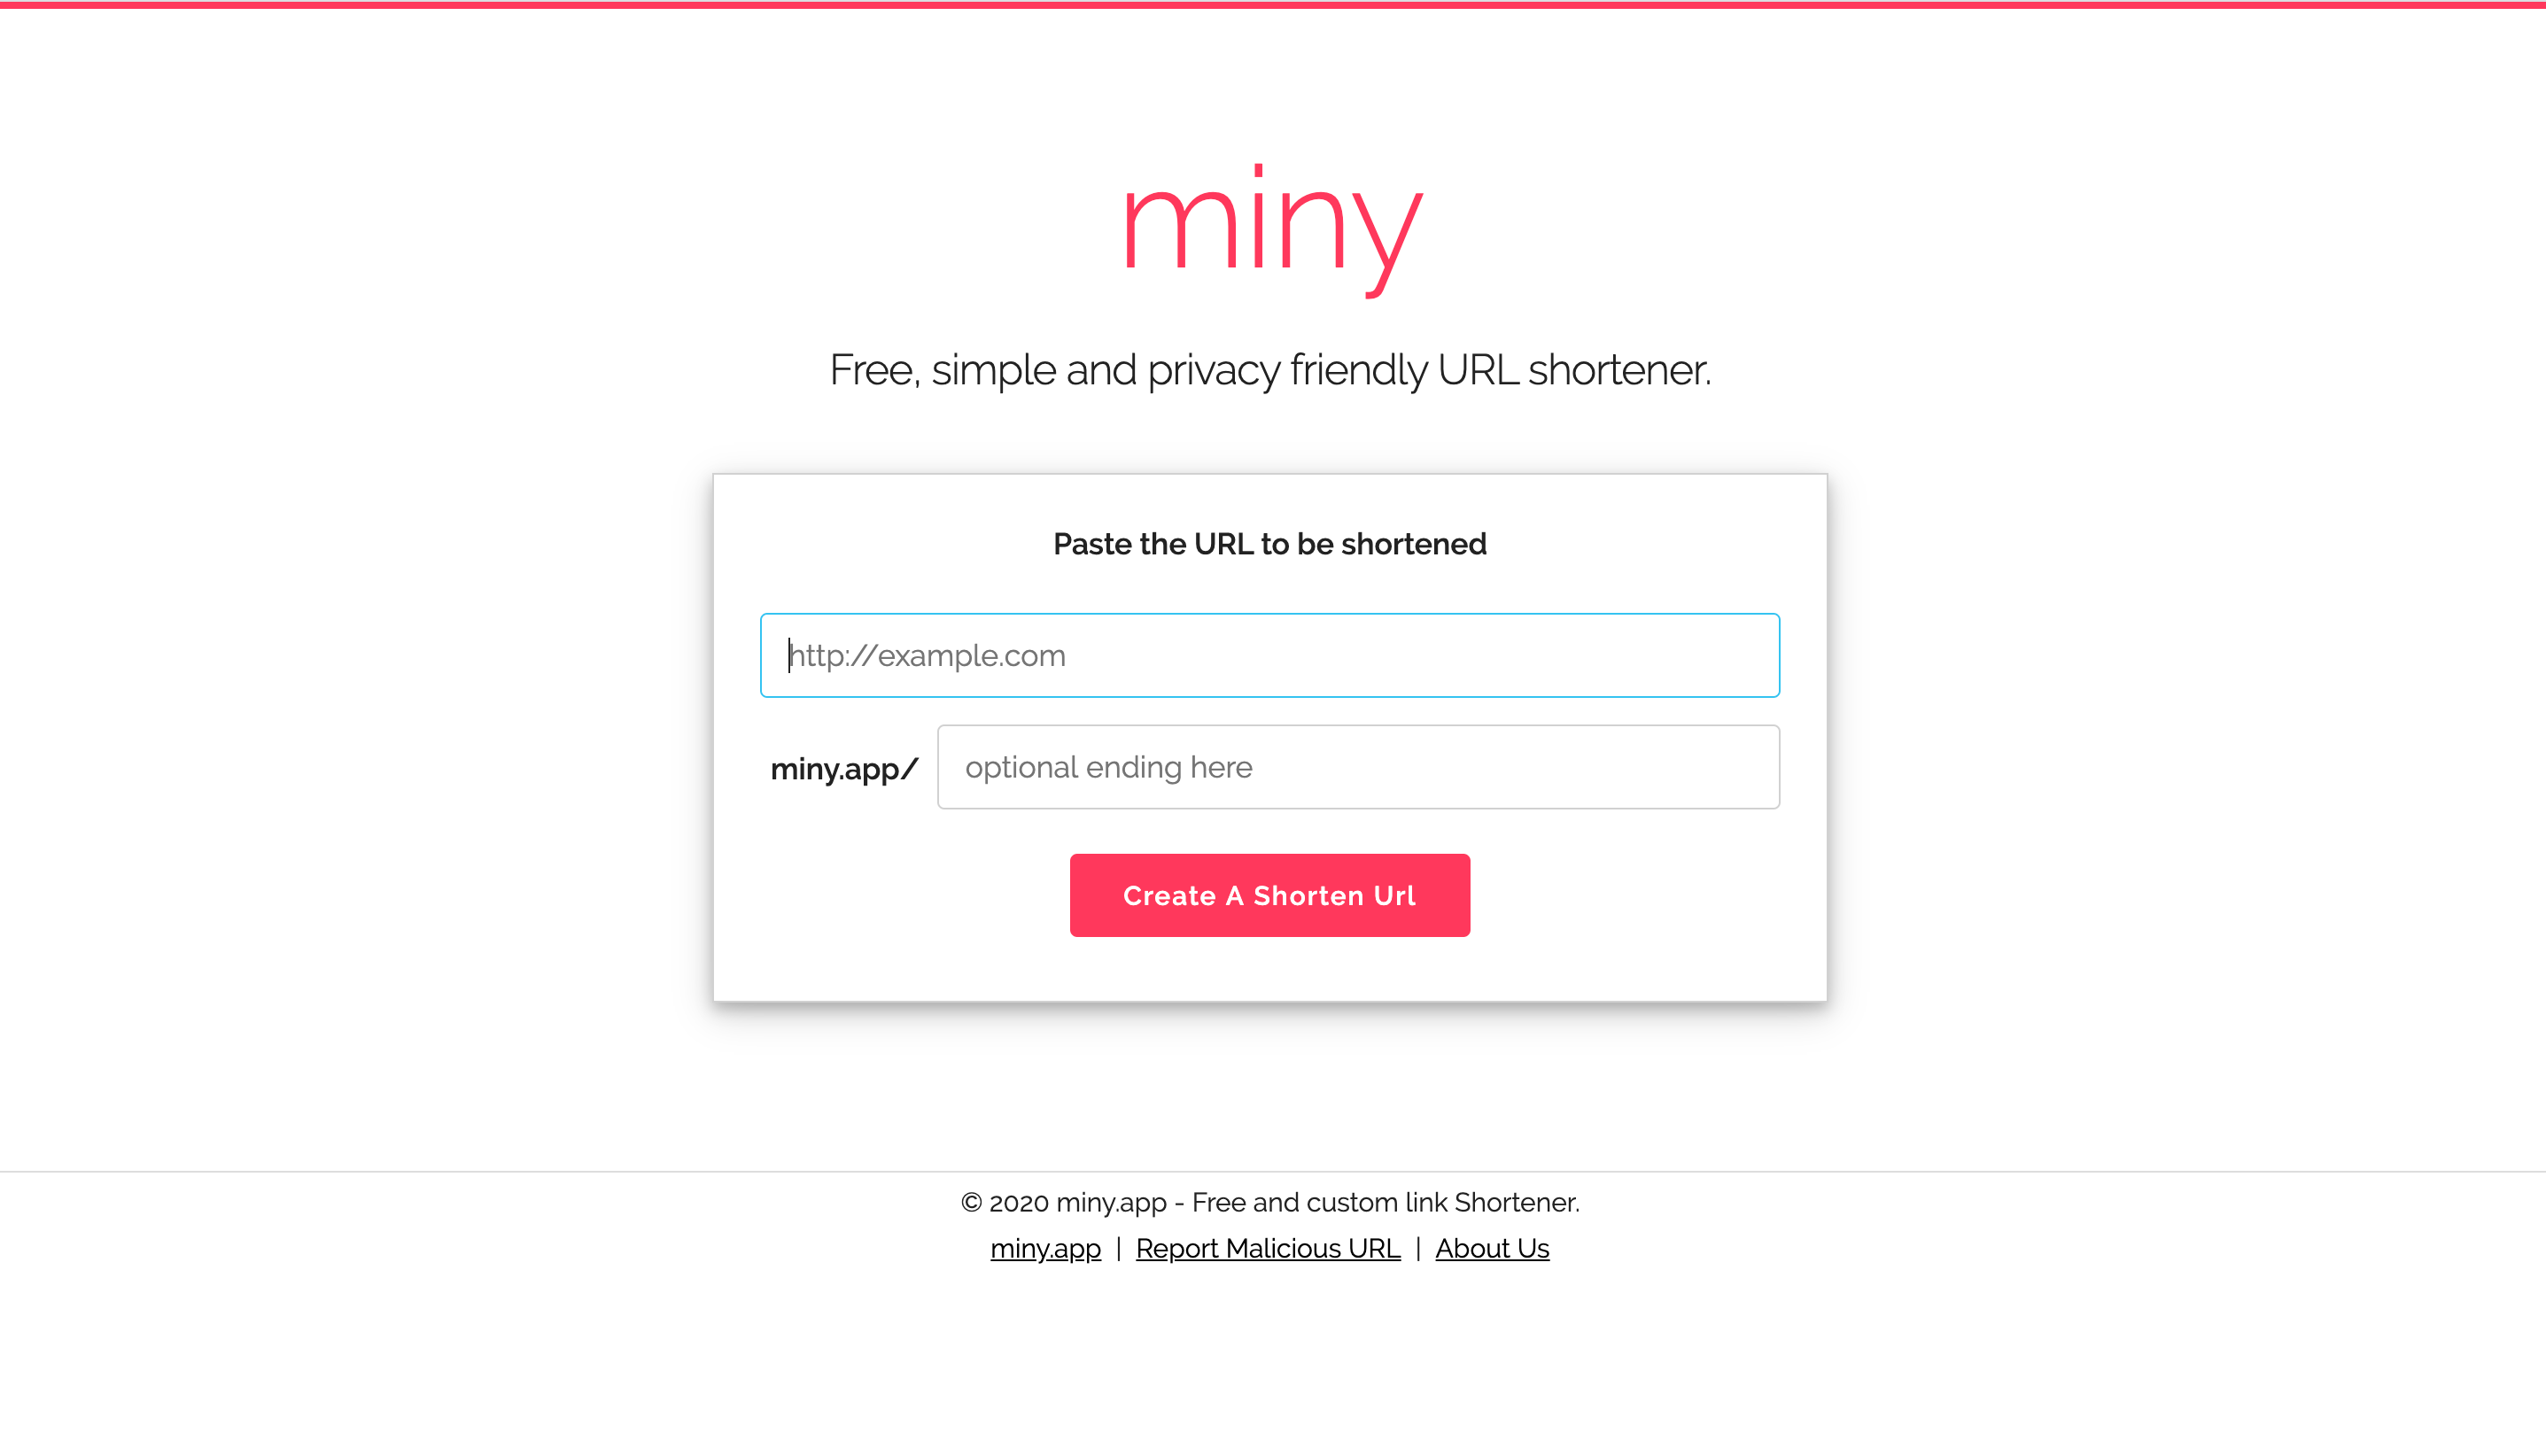Click the Paste the URL to be shortened heading
The height and width of the screenshot is (1456, 2546).
tap(1269, 543)
